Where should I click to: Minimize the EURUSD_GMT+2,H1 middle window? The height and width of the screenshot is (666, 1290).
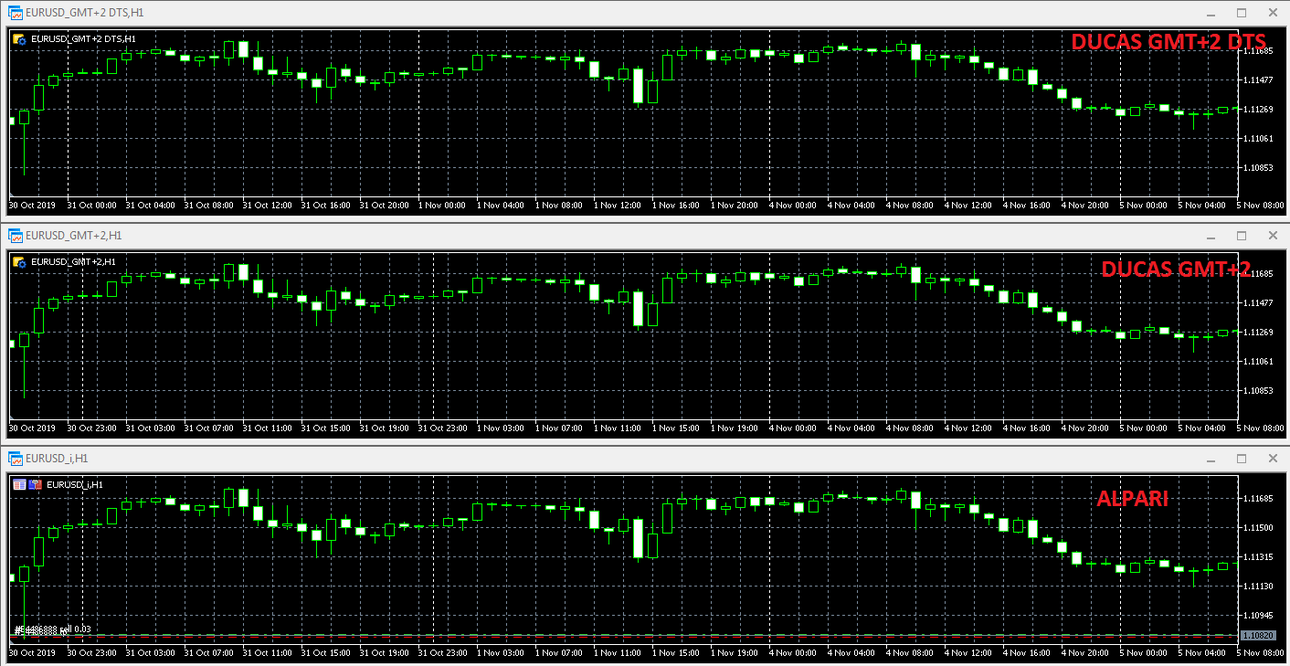1212,236
